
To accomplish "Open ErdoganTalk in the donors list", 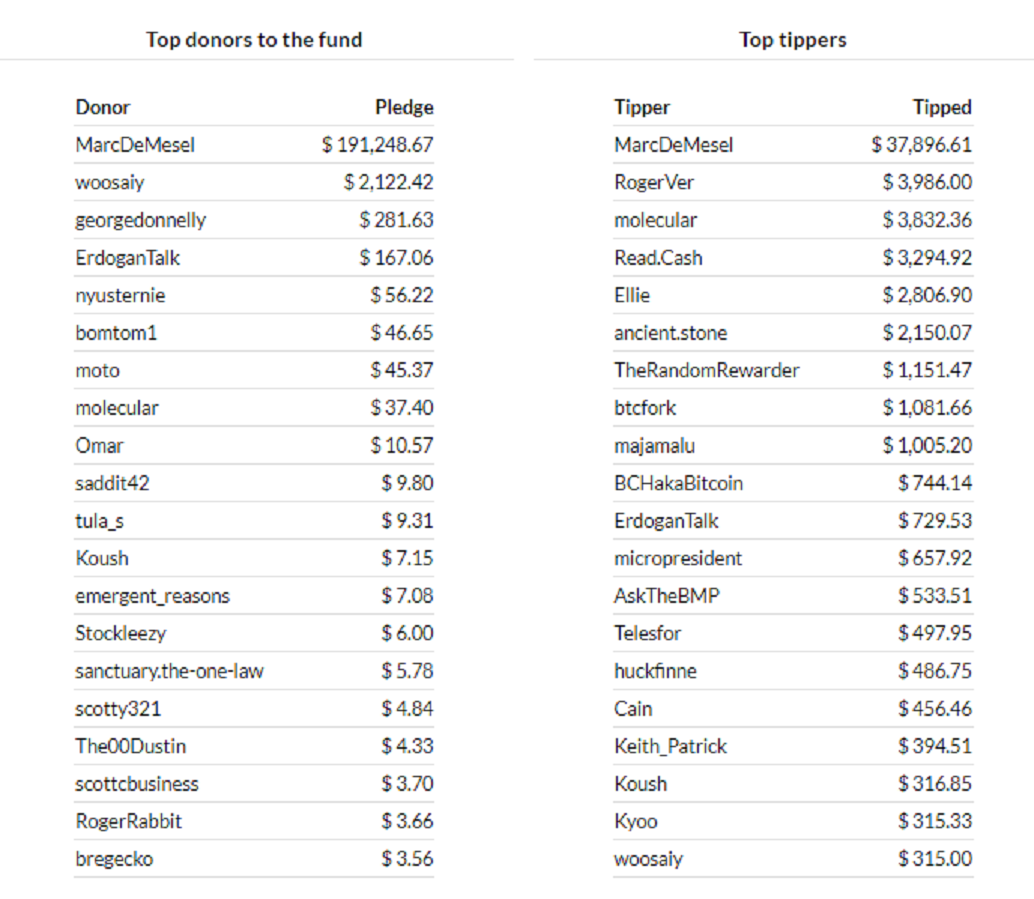I will pos(127,257).
